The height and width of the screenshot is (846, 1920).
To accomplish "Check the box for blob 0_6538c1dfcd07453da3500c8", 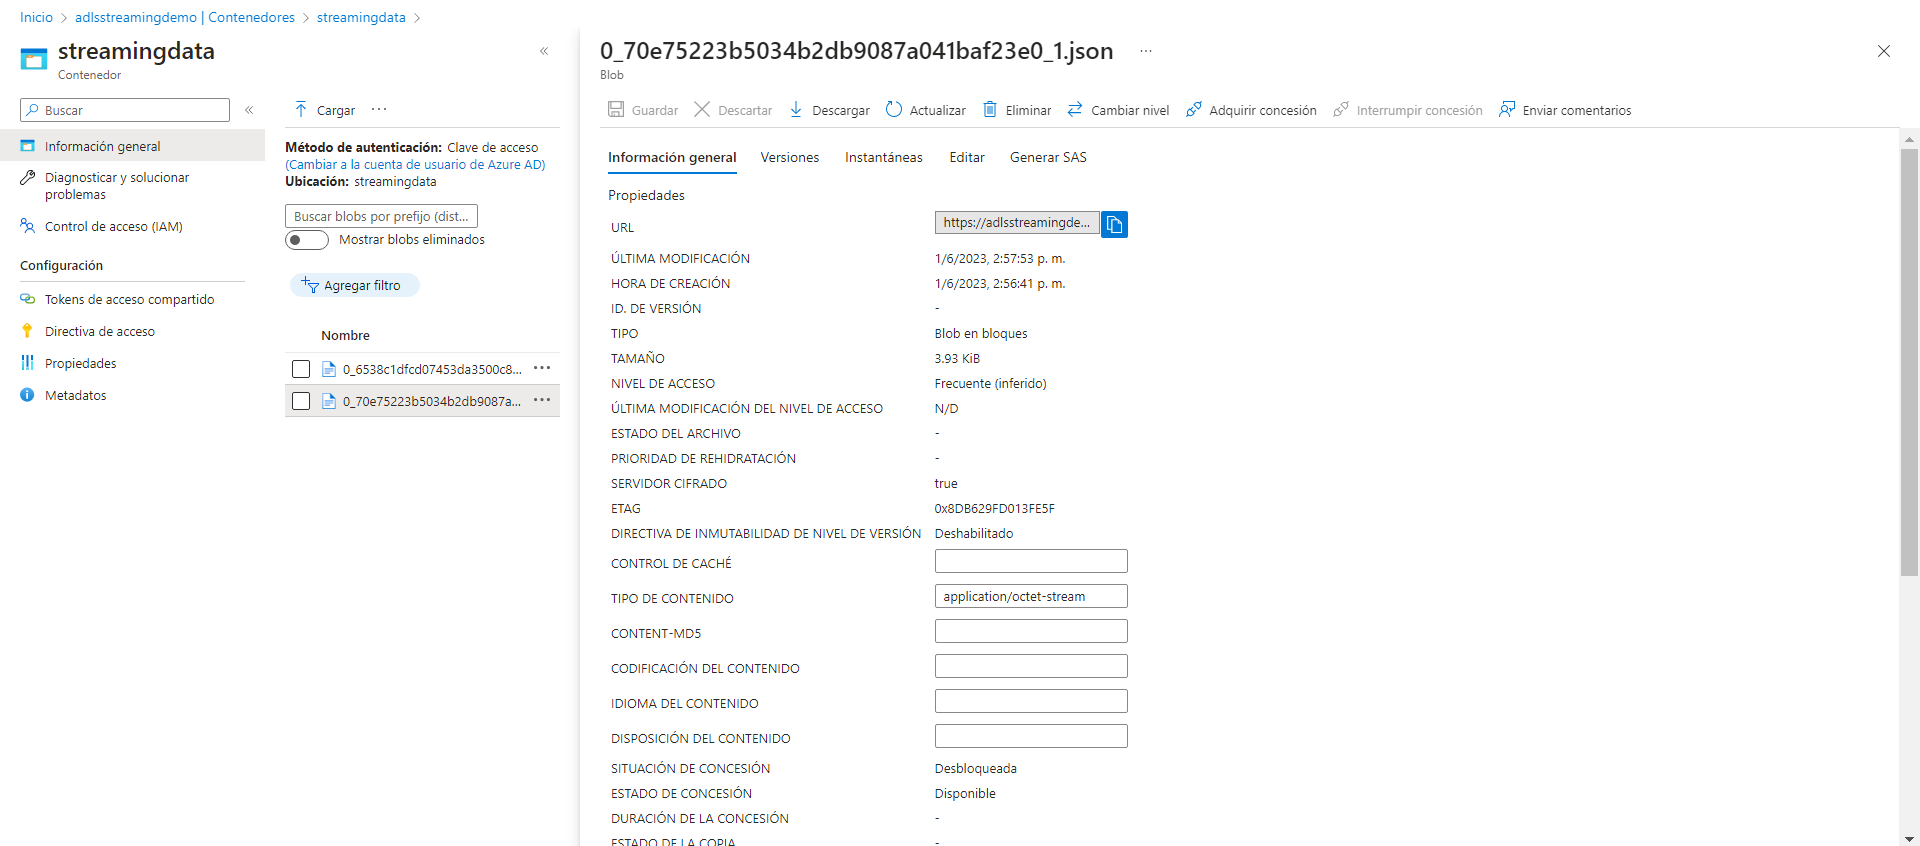I will click(x=301, y=369).
